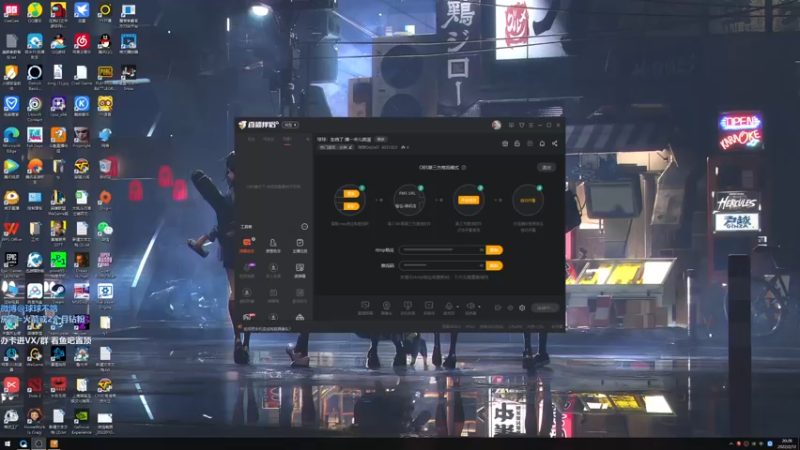Click the message icon beside the avatar
Screen dimensions: 800x450
[x=511, y=125]
